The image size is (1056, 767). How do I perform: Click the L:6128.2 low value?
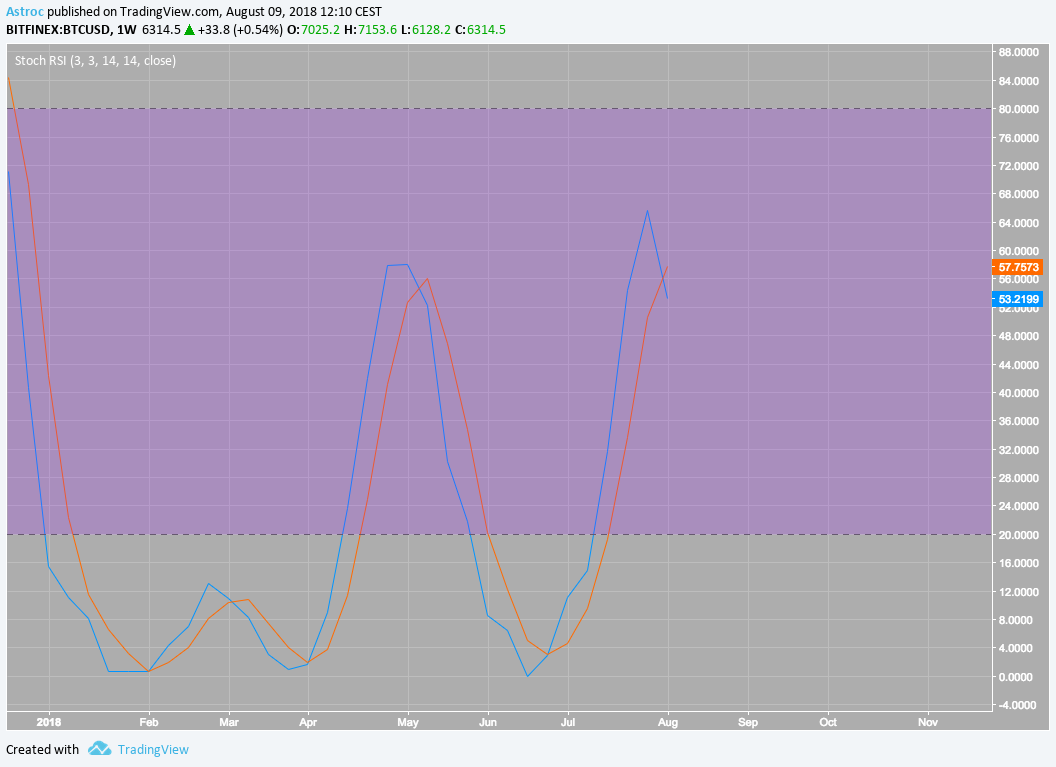(426, 30)
